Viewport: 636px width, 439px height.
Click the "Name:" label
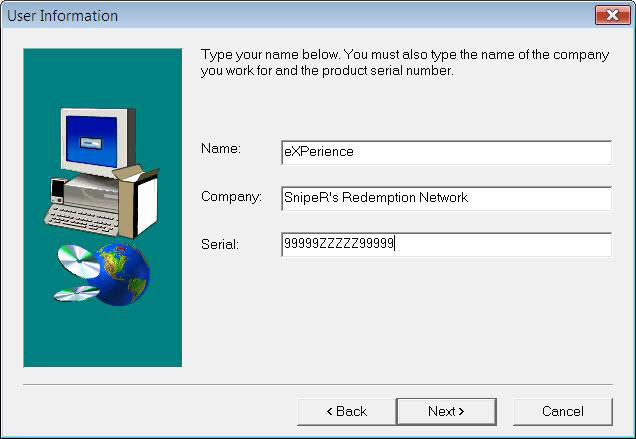(x=221, y=148)
